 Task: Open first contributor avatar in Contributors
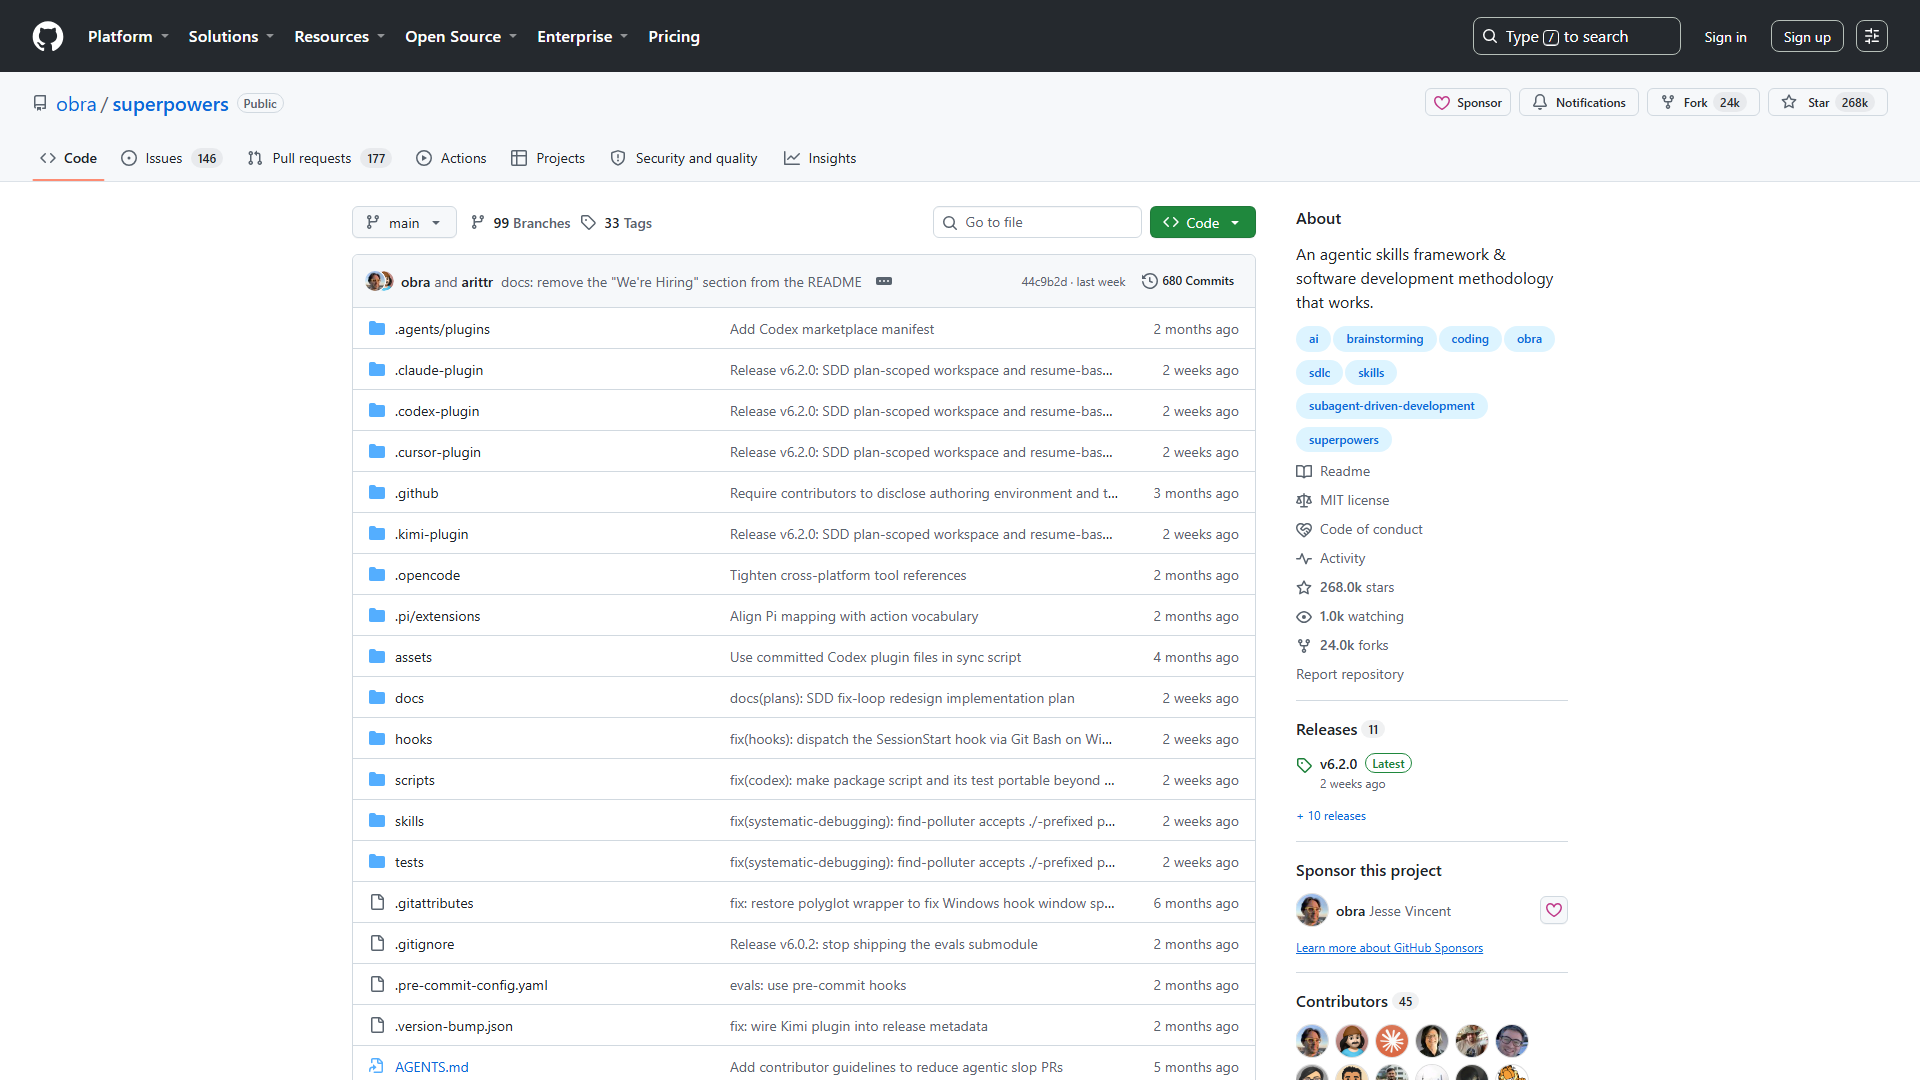(x=1312, y=1041)
